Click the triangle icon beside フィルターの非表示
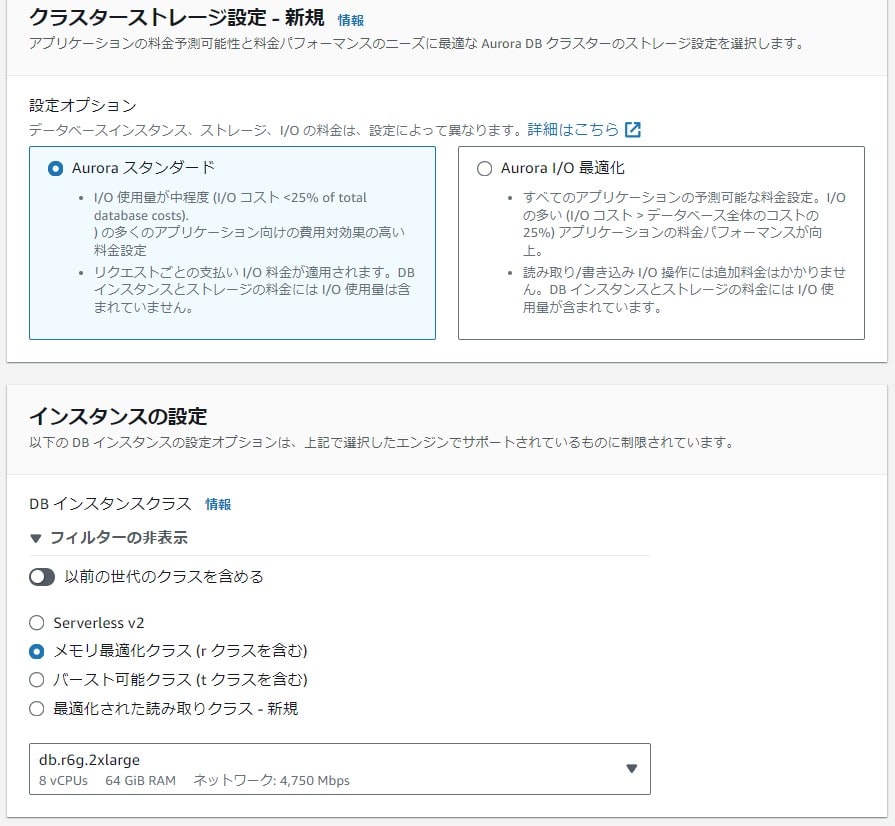 (x=35, y=538)
